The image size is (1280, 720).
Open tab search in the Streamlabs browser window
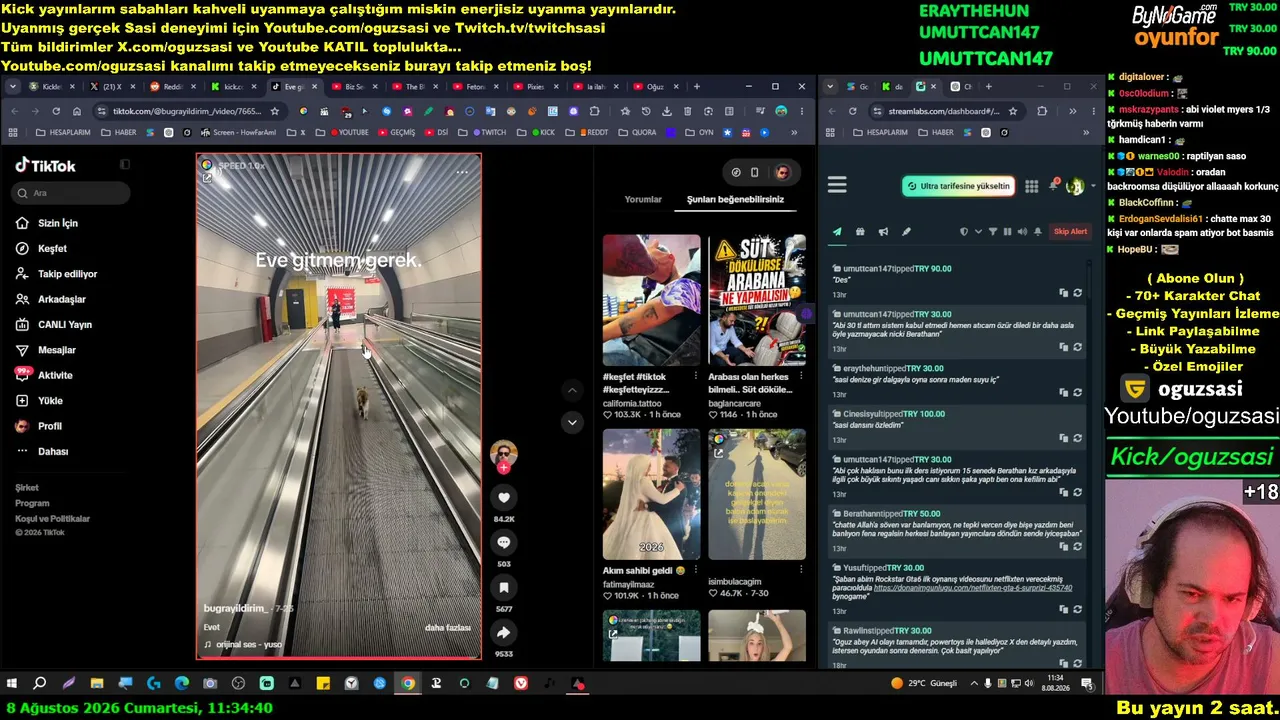click(x=830, y=87)
